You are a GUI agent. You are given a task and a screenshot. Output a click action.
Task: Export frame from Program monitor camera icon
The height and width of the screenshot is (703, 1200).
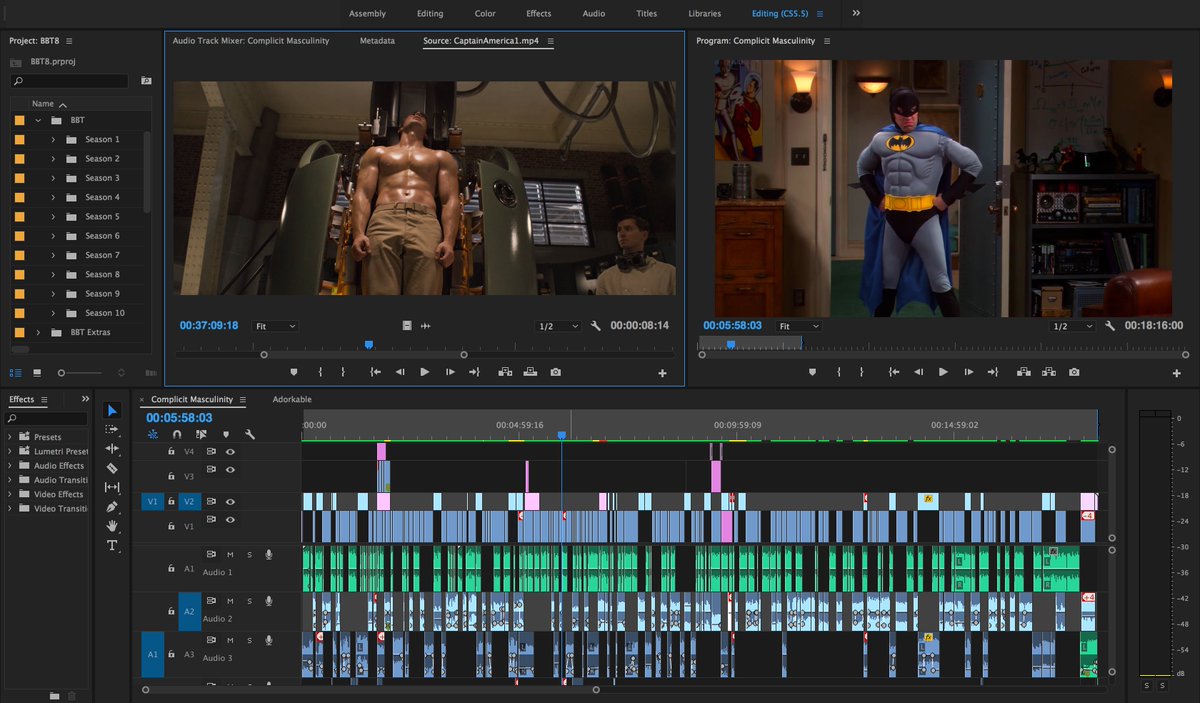pyautogui.click(x=1074, y=372)
